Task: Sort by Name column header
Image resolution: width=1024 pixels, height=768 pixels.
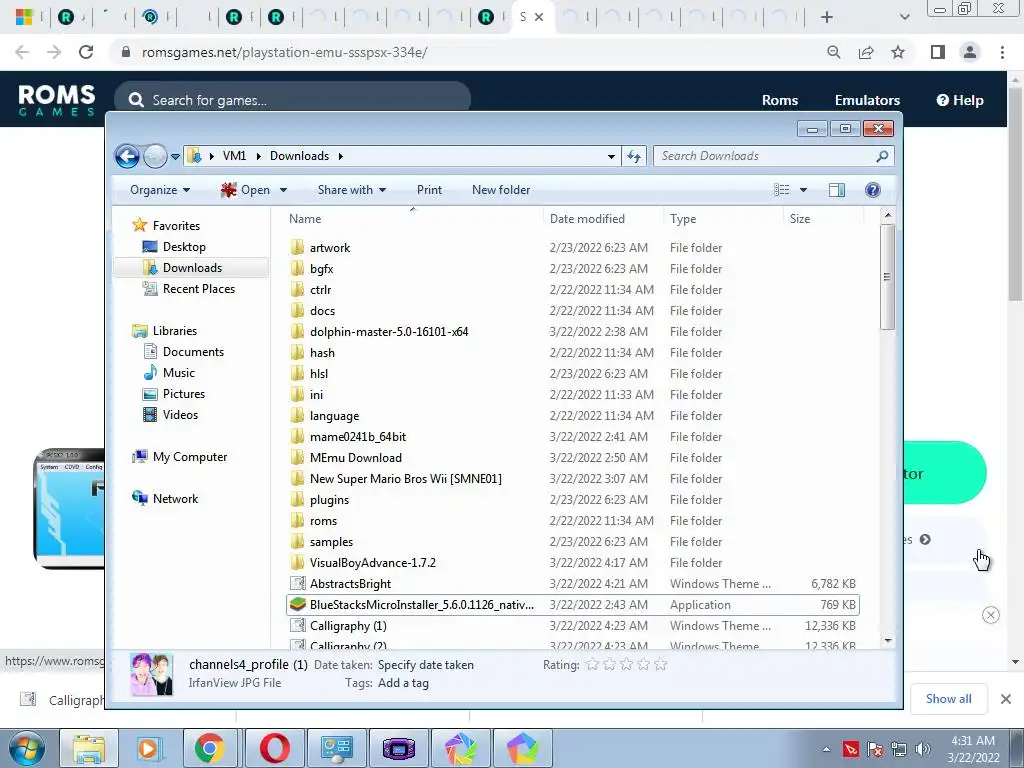Action: (x=413, y=219)
